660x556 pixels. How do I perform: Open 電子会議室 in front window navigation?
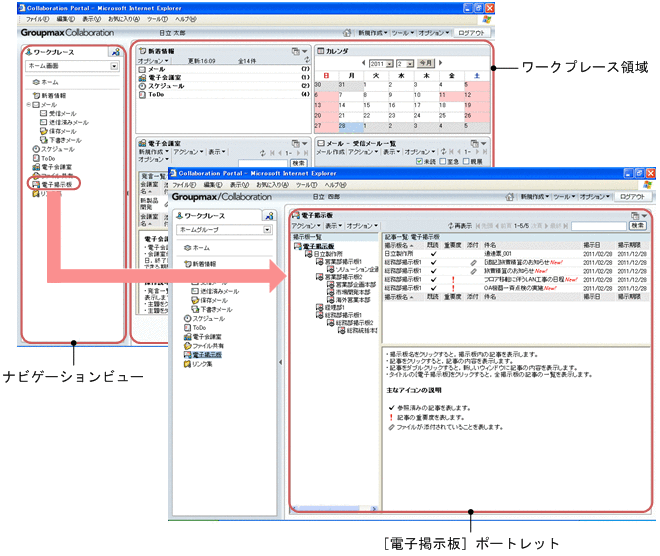203,337
